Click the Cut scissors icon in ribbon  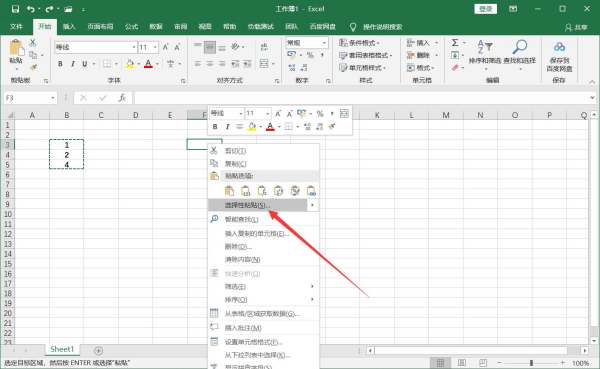coord(33,42)
